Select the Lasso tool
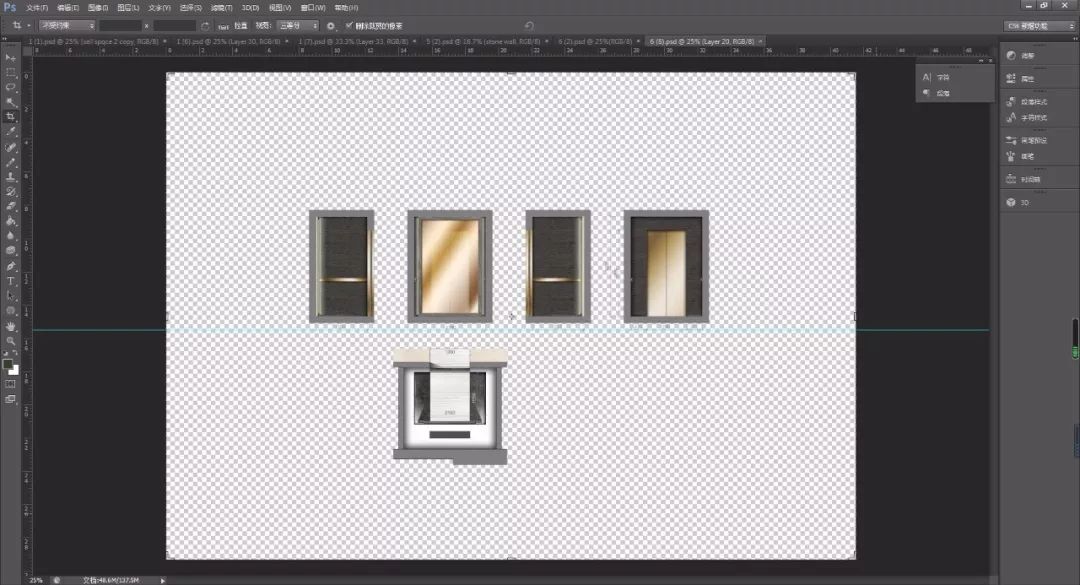 pos(10,88)
